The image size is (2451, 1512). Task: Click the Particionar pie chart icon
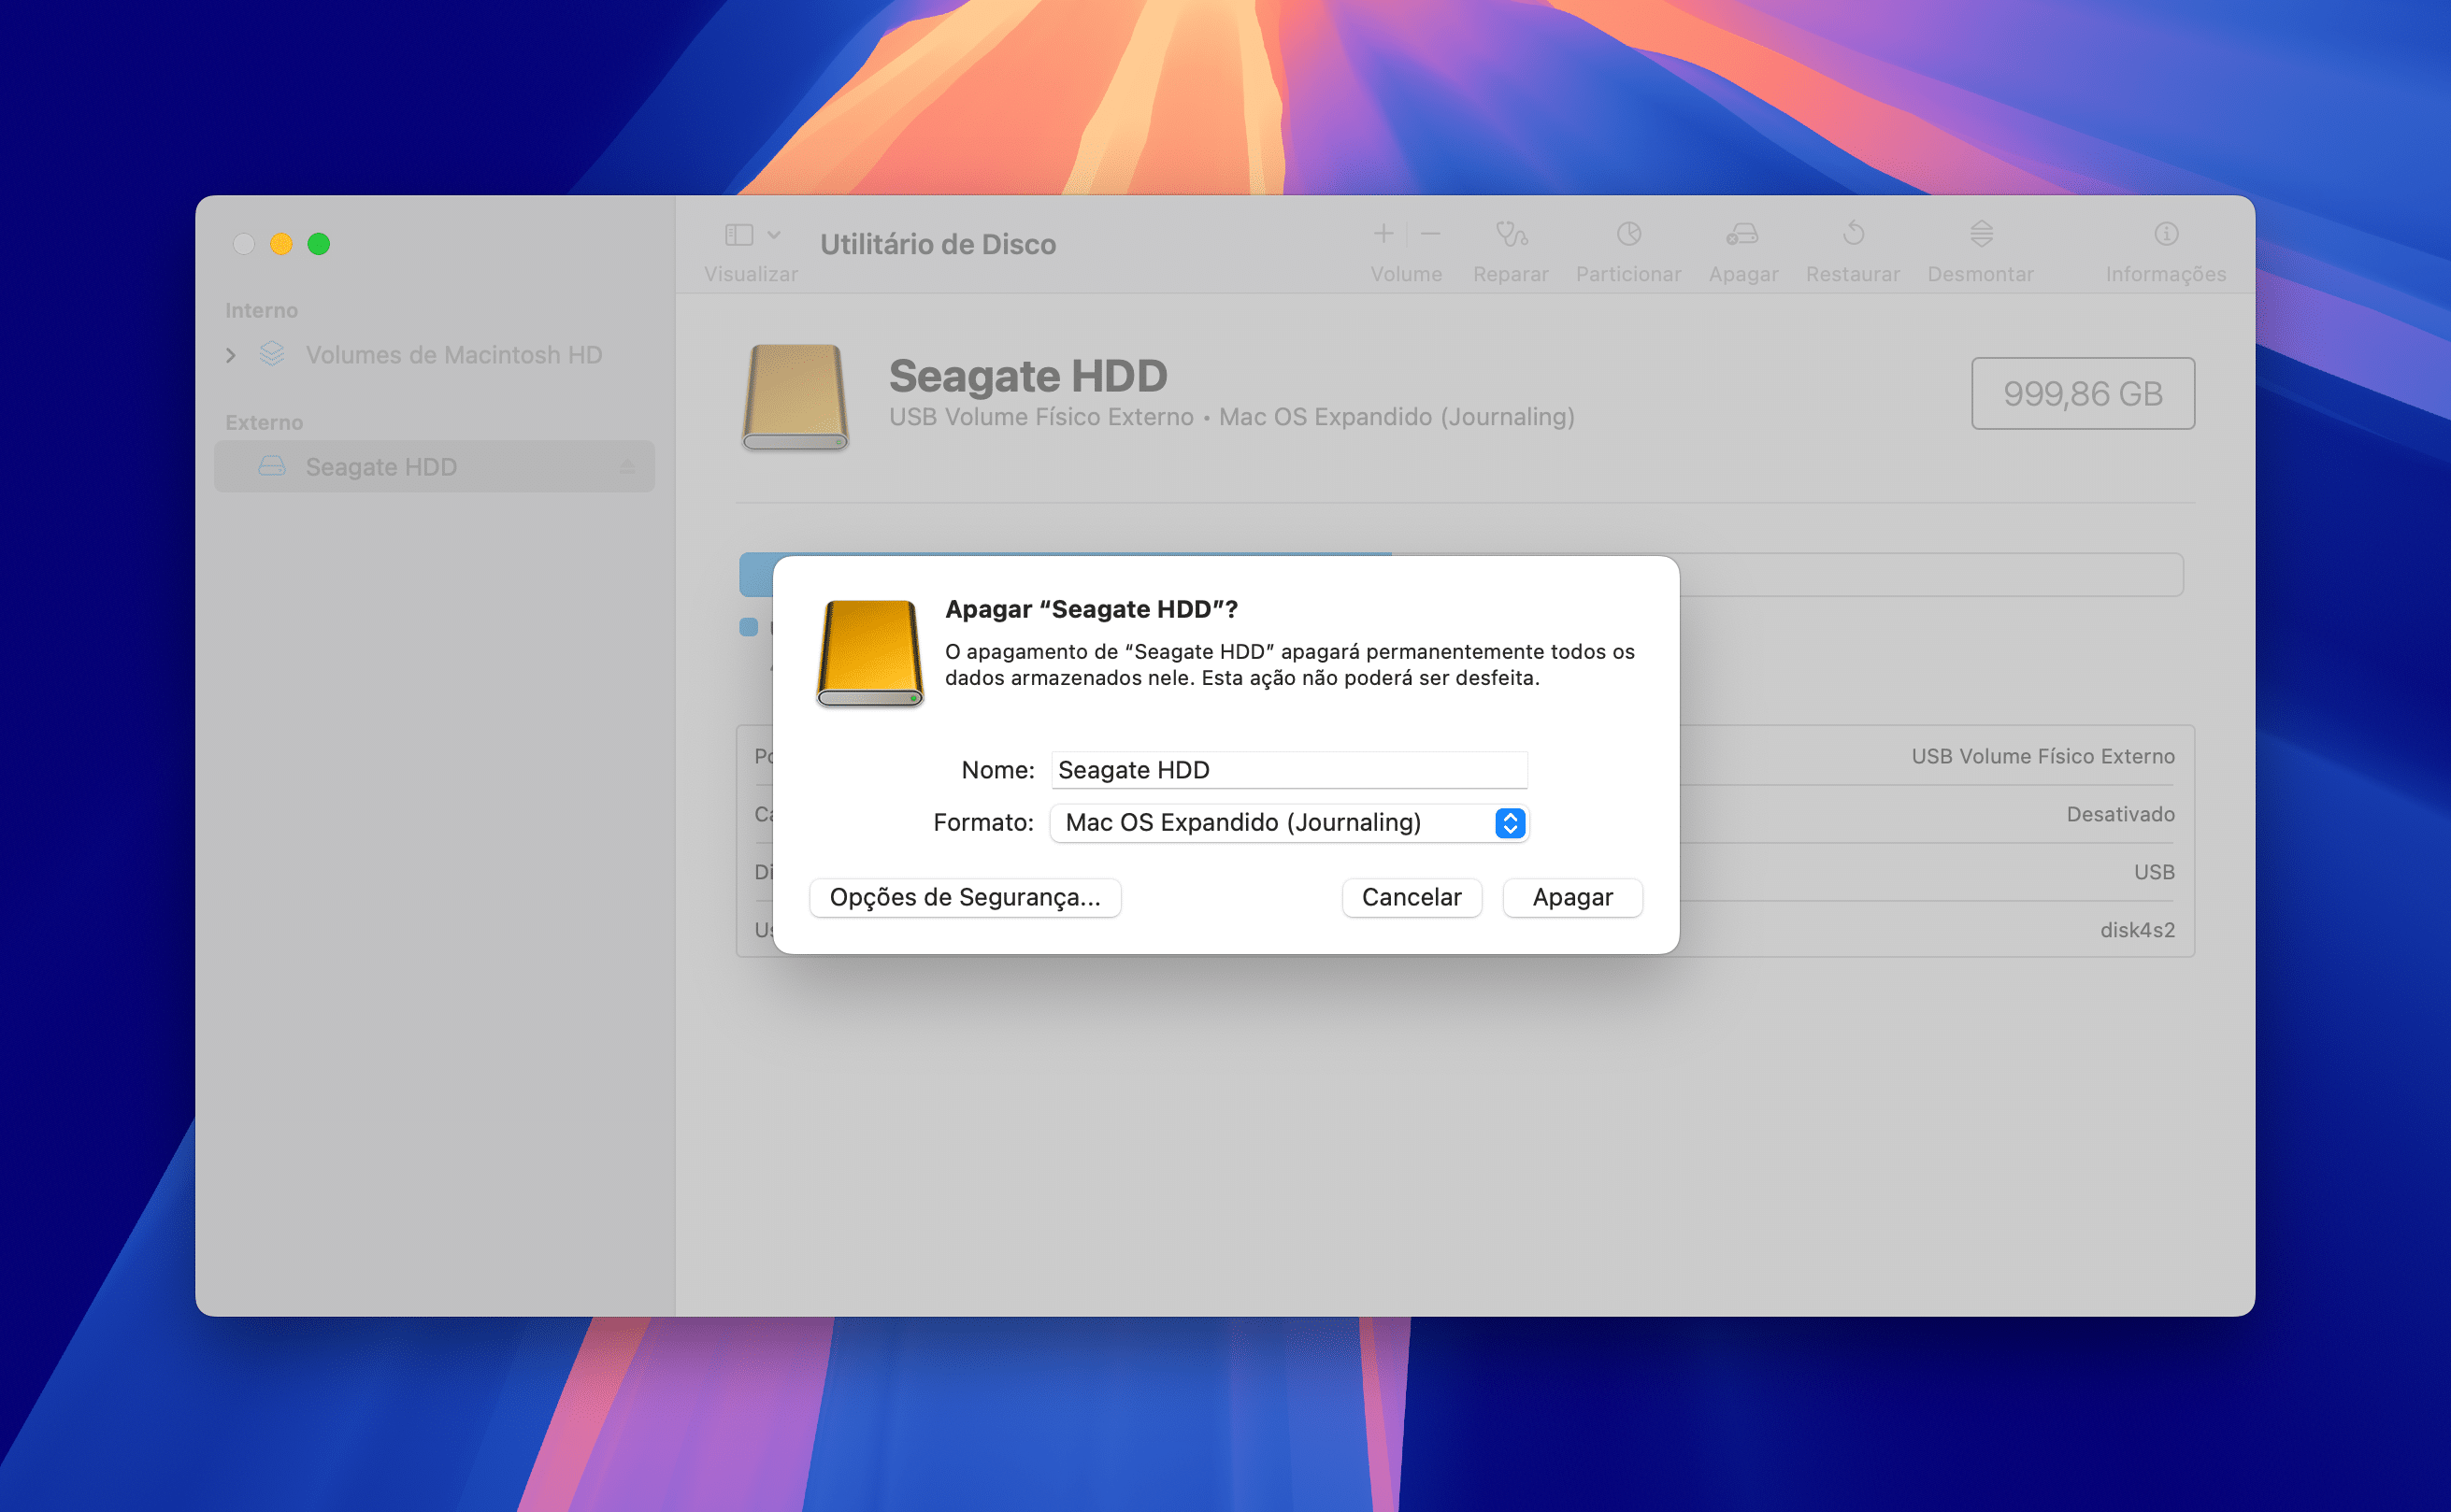tap(1629, 234)
